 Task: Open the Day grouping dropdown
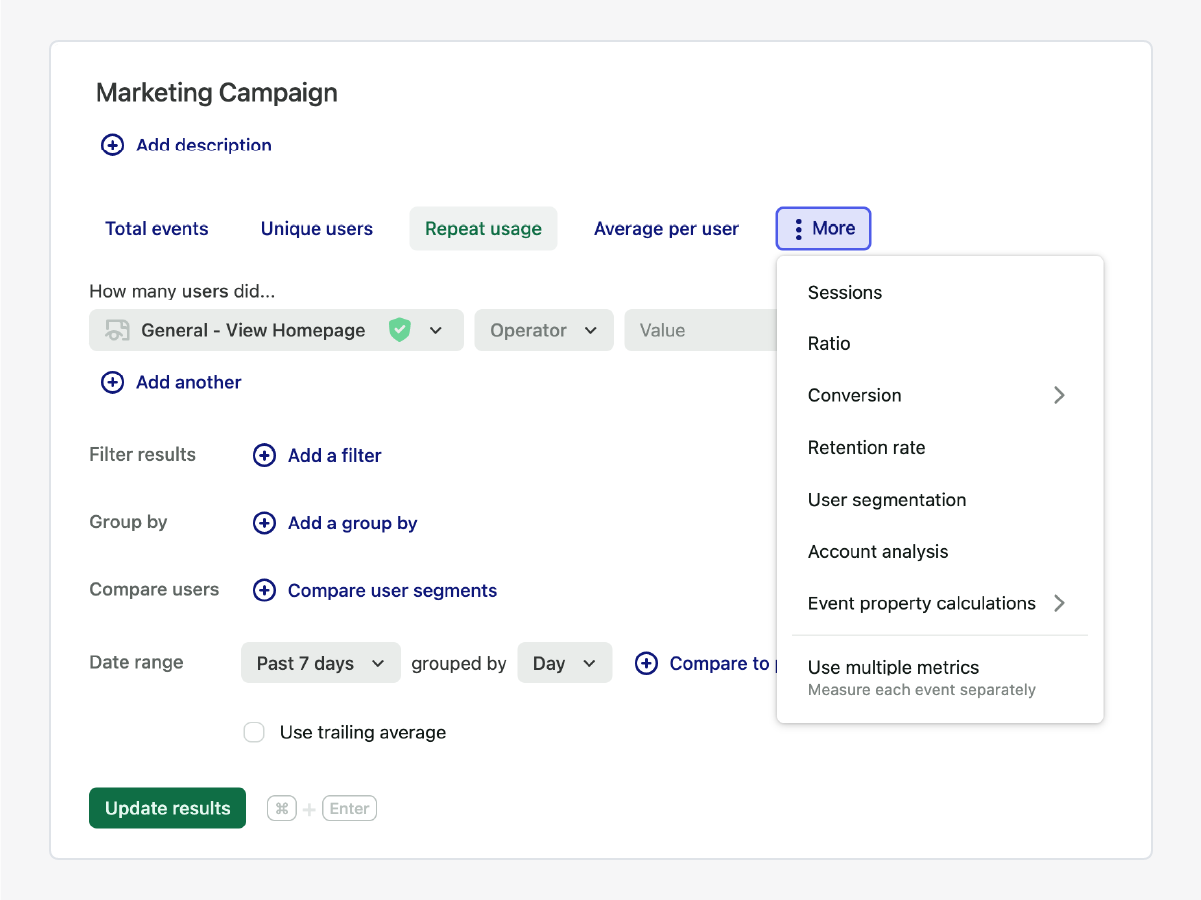(564, 663)
